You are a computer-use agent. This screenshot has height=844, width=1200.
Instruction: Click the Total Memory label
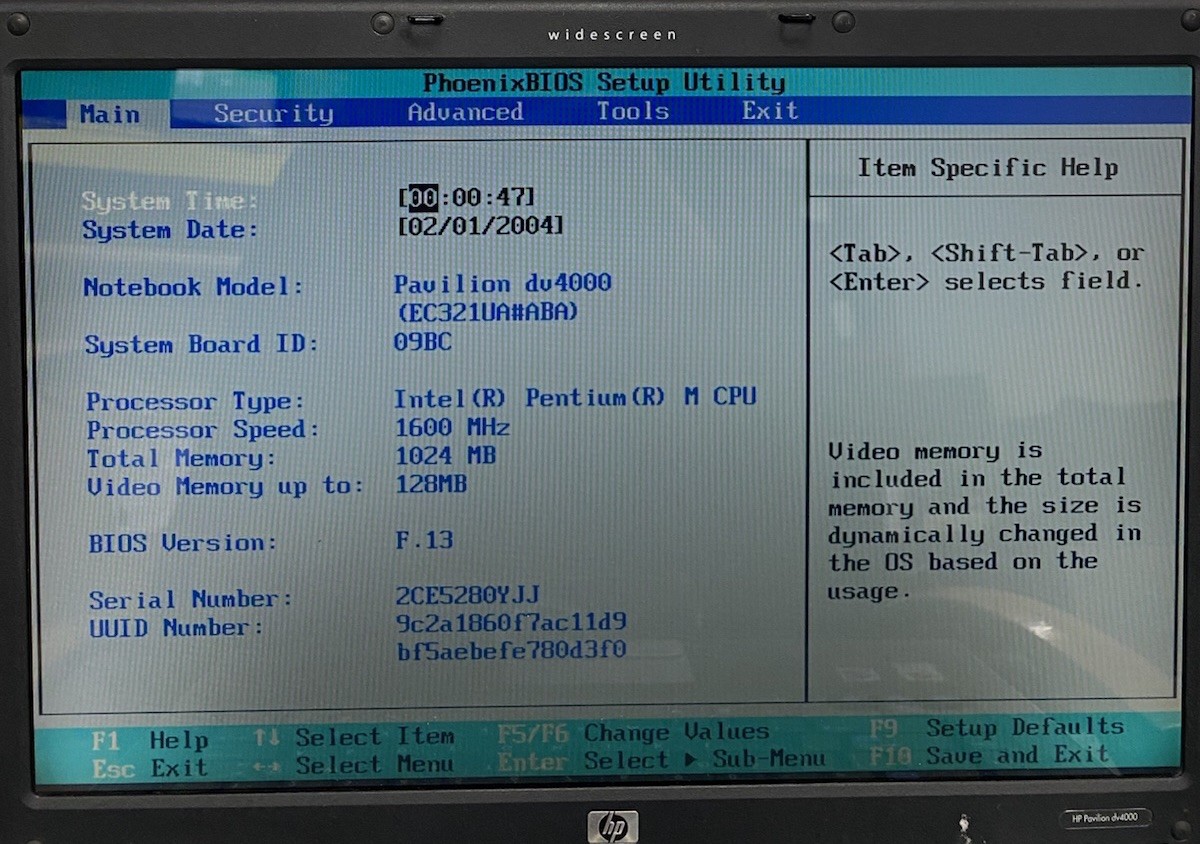(x=181, y=458)
